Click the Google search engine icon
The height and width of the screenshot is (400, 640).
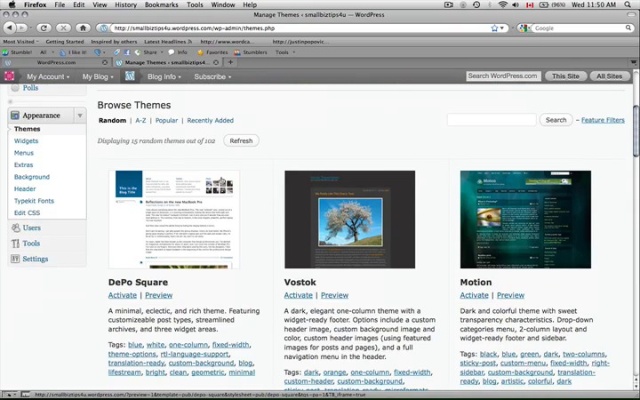point(524,28)
